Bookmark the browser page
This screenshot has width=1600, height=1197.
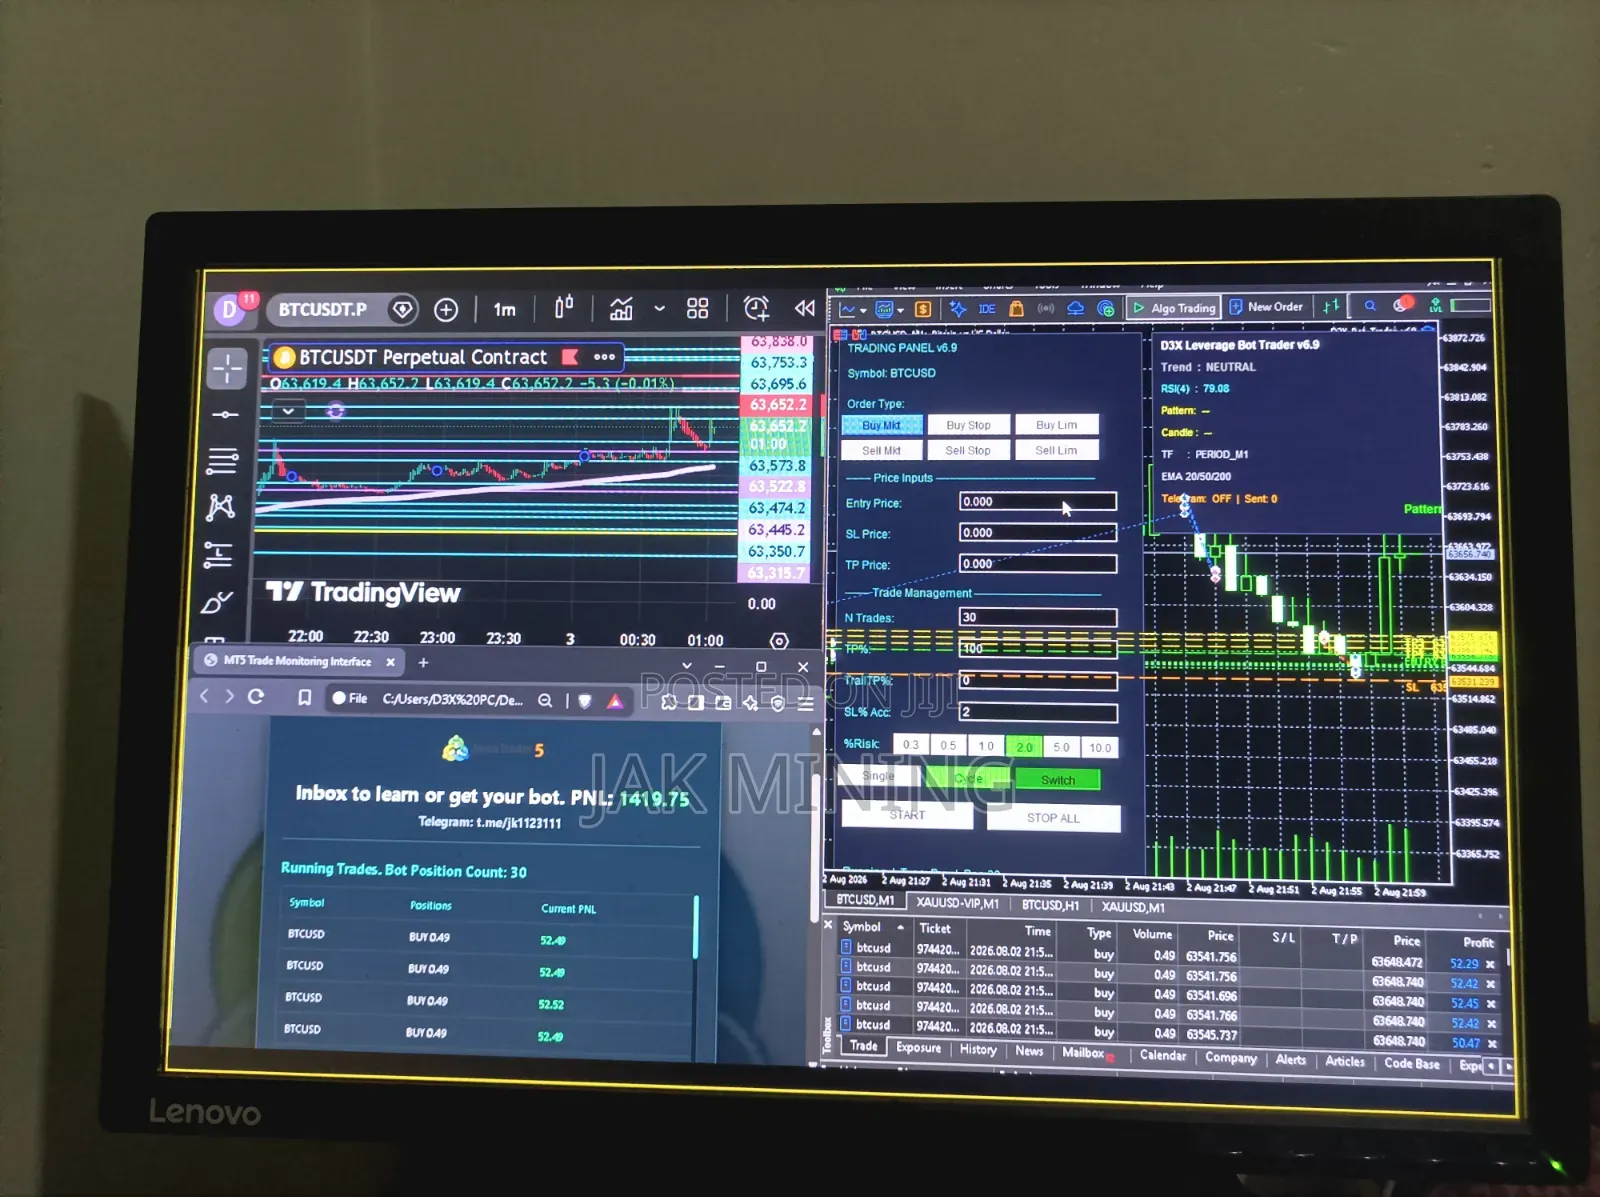304,698
